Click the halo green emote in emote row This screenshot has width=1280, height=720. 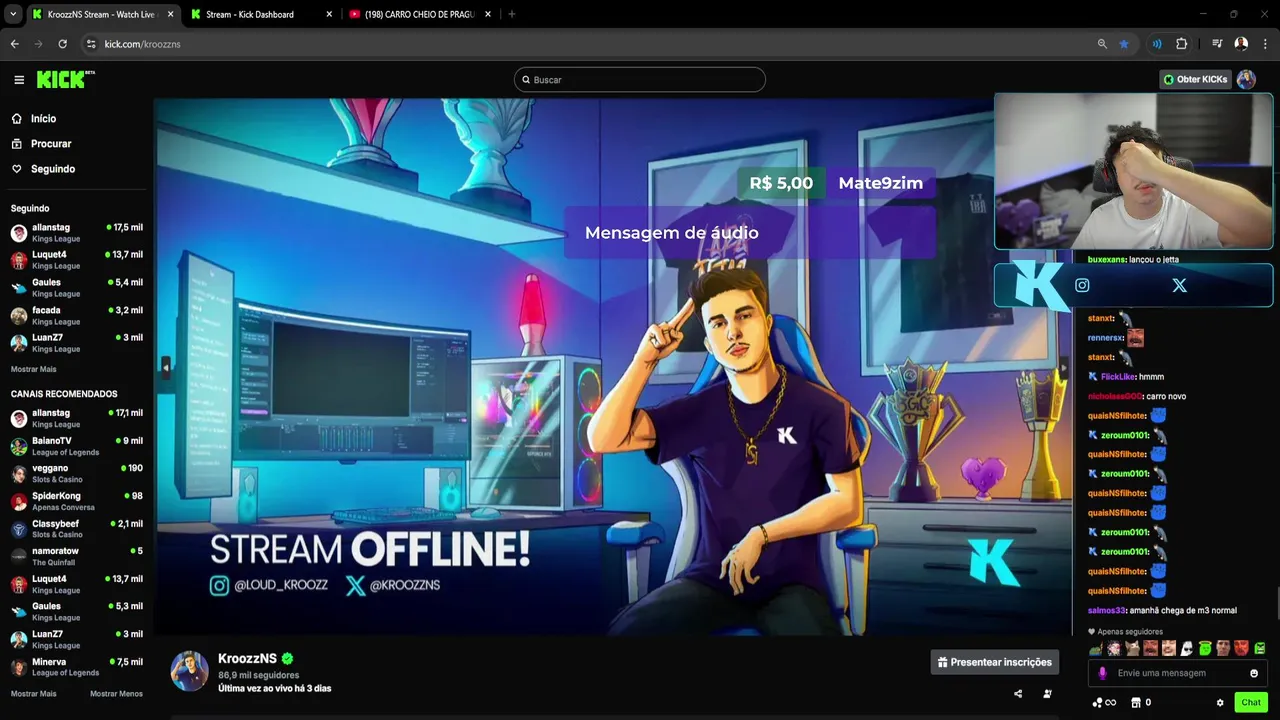pyautogui.click(x=1205, y=648)
